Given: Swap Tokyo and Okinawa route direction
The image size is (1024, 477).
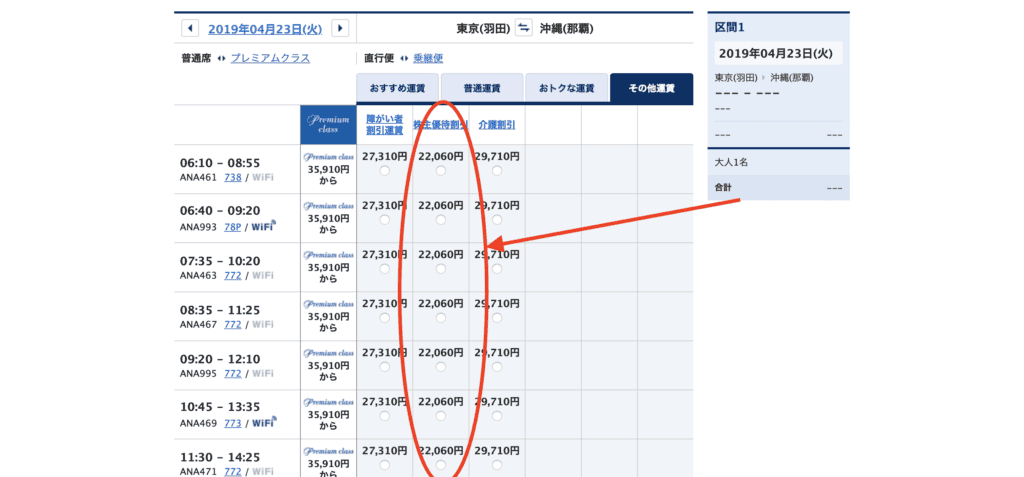Looking at the screenshot, I should pos(524,28).
